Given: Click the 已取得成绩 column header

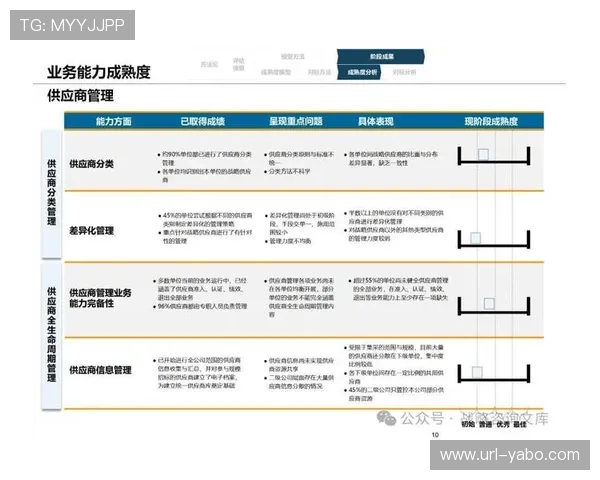Looking at the screenshot, I should point(201,121).
